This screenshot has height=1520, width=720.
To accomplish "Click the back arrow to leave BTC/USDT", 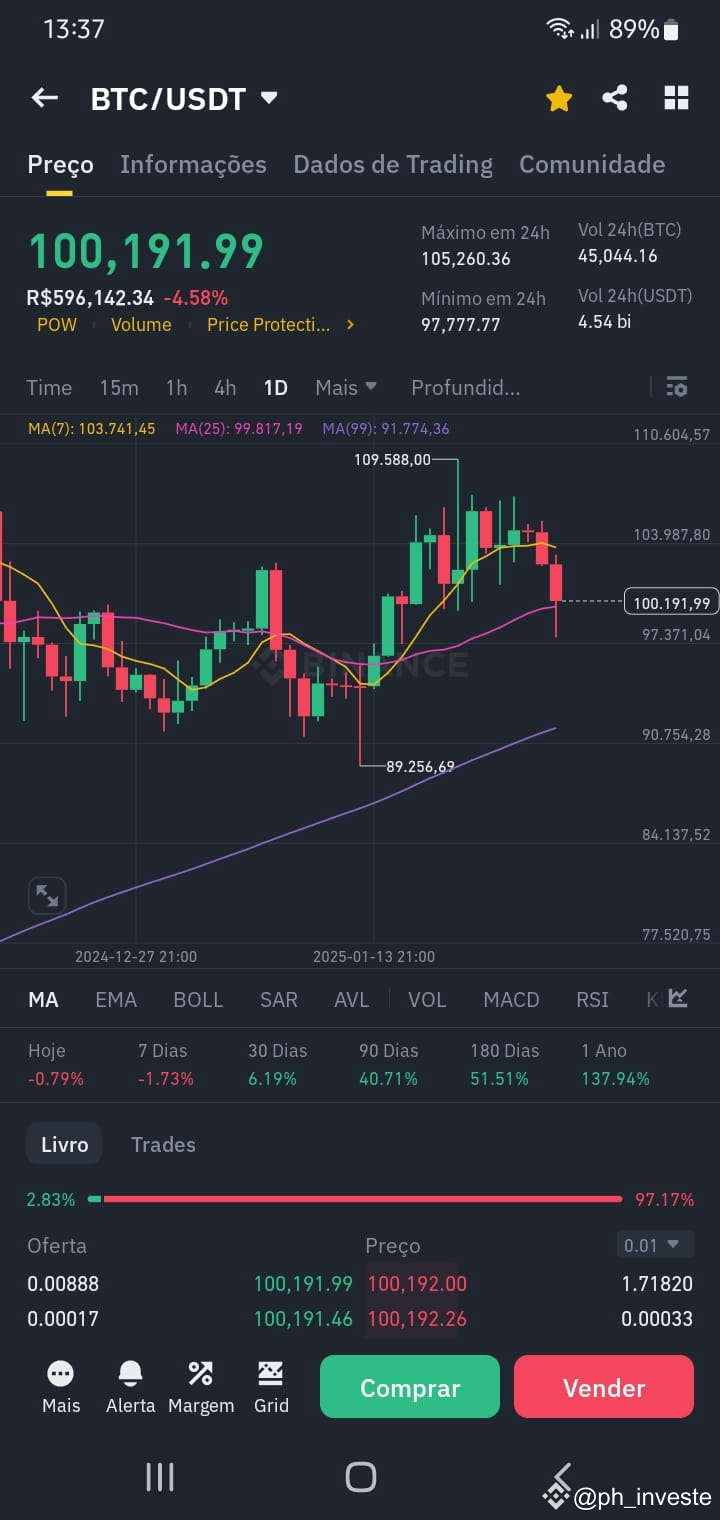I will pyautogui.click(x=44, y=97).
